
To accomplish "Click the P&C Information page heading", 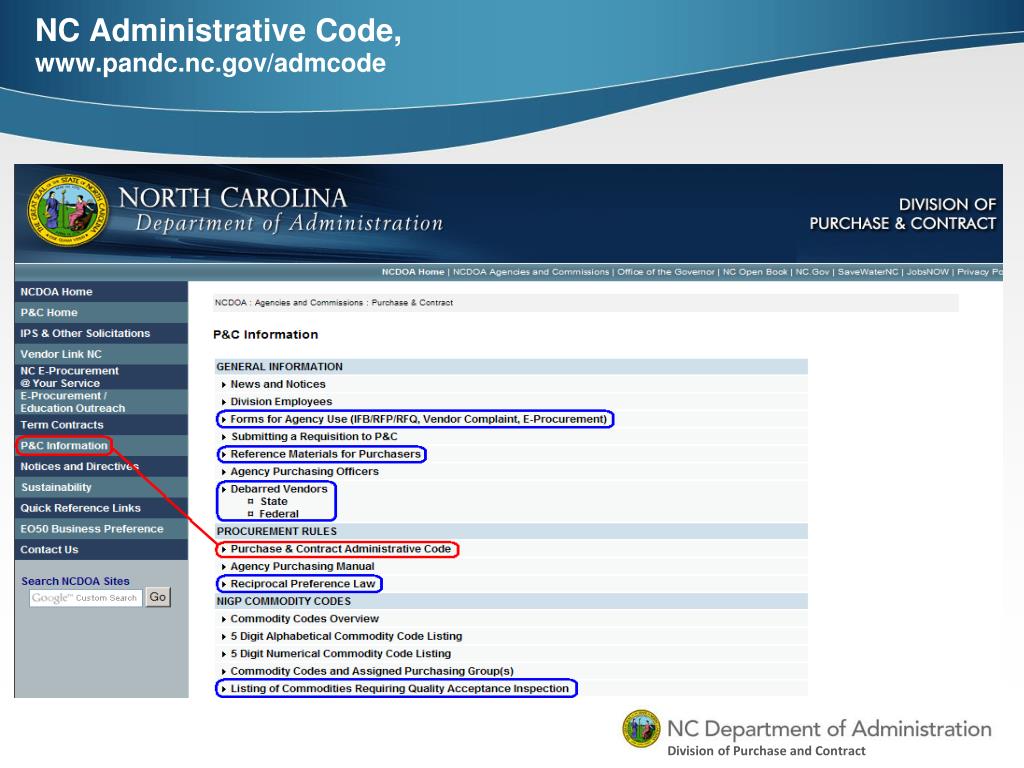I will pyautogui.click(x=265, y=334).
